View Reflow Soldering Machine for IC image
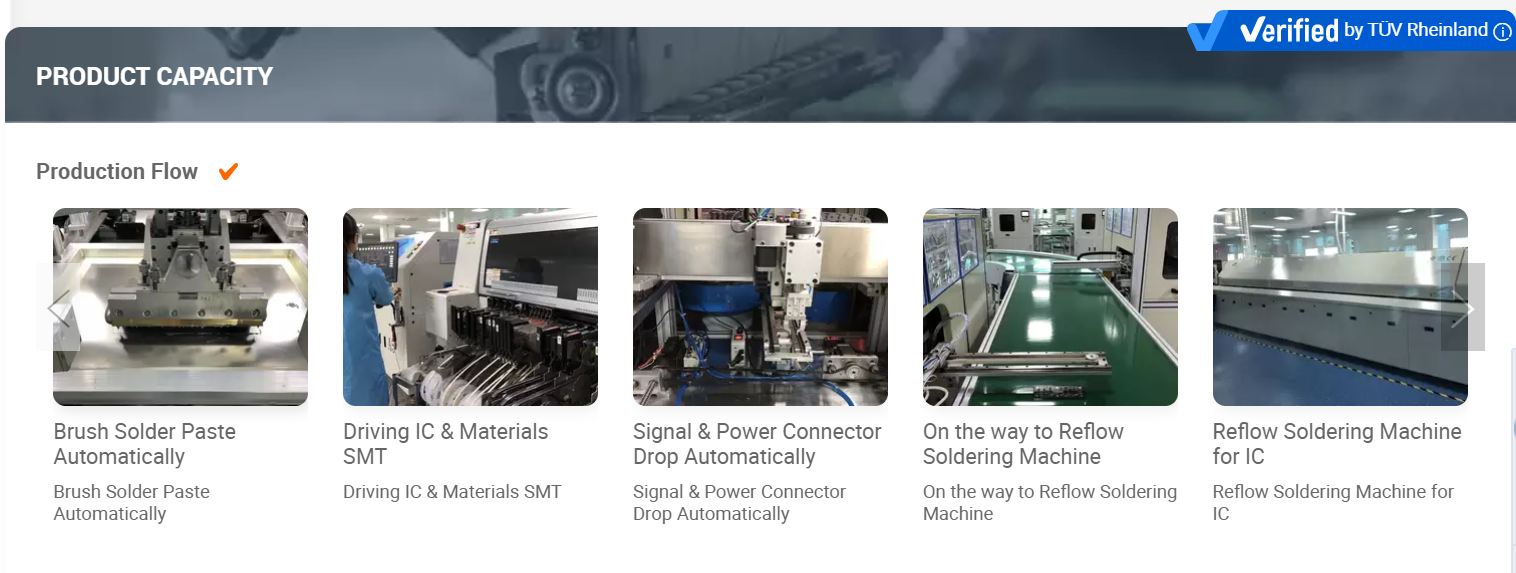The image size is (1516, 573). (x=1340, y=307)
